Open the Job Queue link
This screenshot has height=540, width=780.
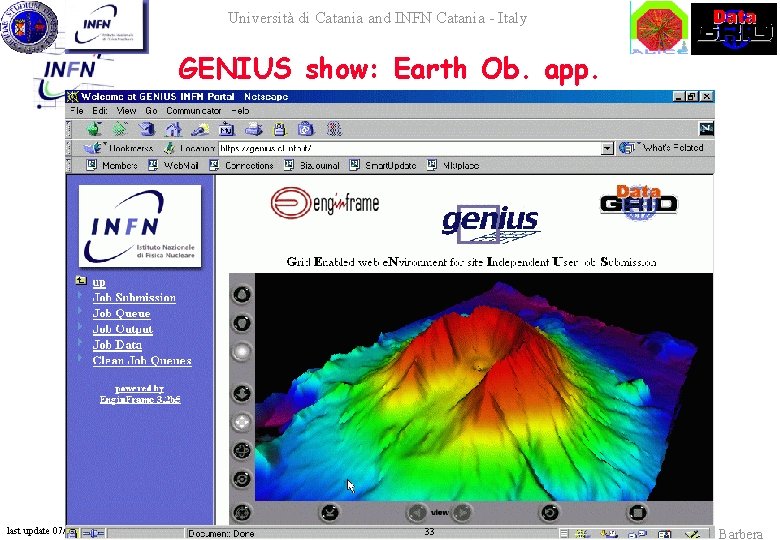[x=121, y=313]
